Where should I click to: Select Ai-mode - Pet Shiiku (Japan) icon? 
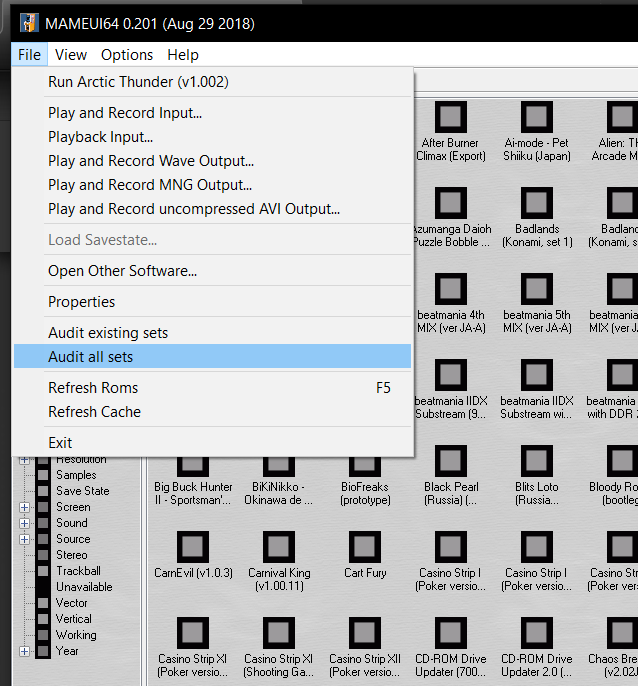click(x=537, y=117)
